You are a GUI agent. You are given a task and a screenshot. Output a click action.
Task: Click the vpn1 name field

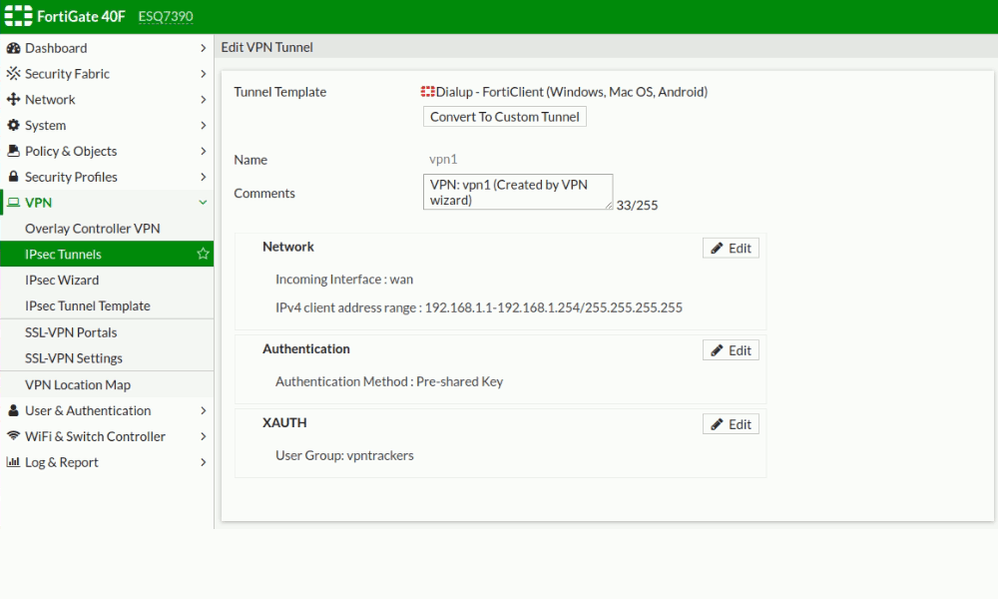[x=443, y=159]
